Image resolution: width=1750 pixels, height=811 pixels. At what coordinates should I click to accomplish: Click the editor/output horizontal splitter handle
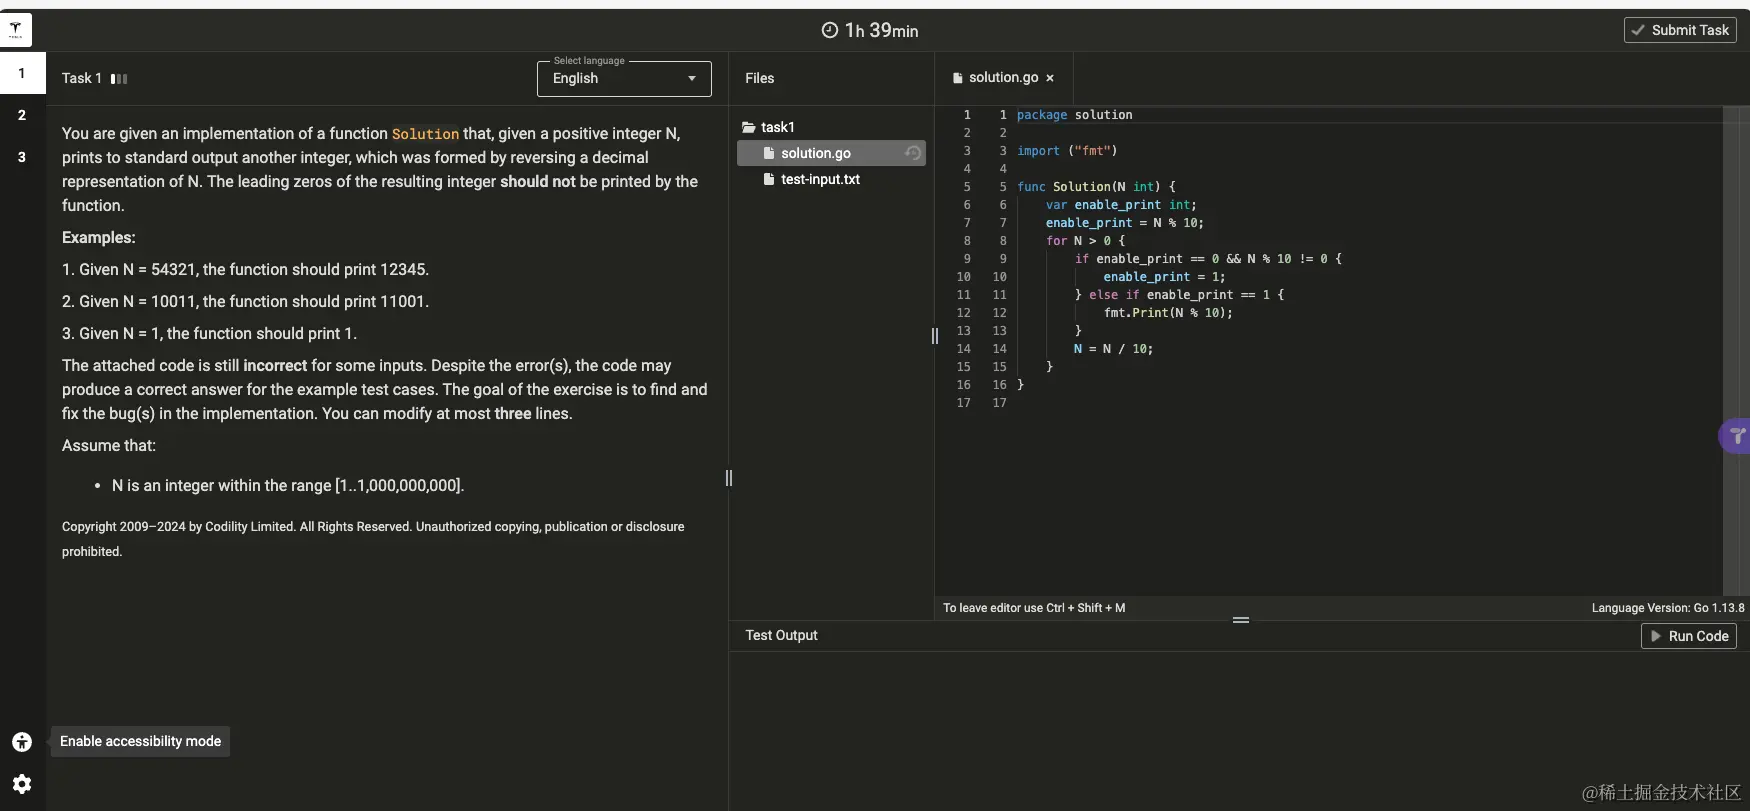click(x=1241, y=620)
